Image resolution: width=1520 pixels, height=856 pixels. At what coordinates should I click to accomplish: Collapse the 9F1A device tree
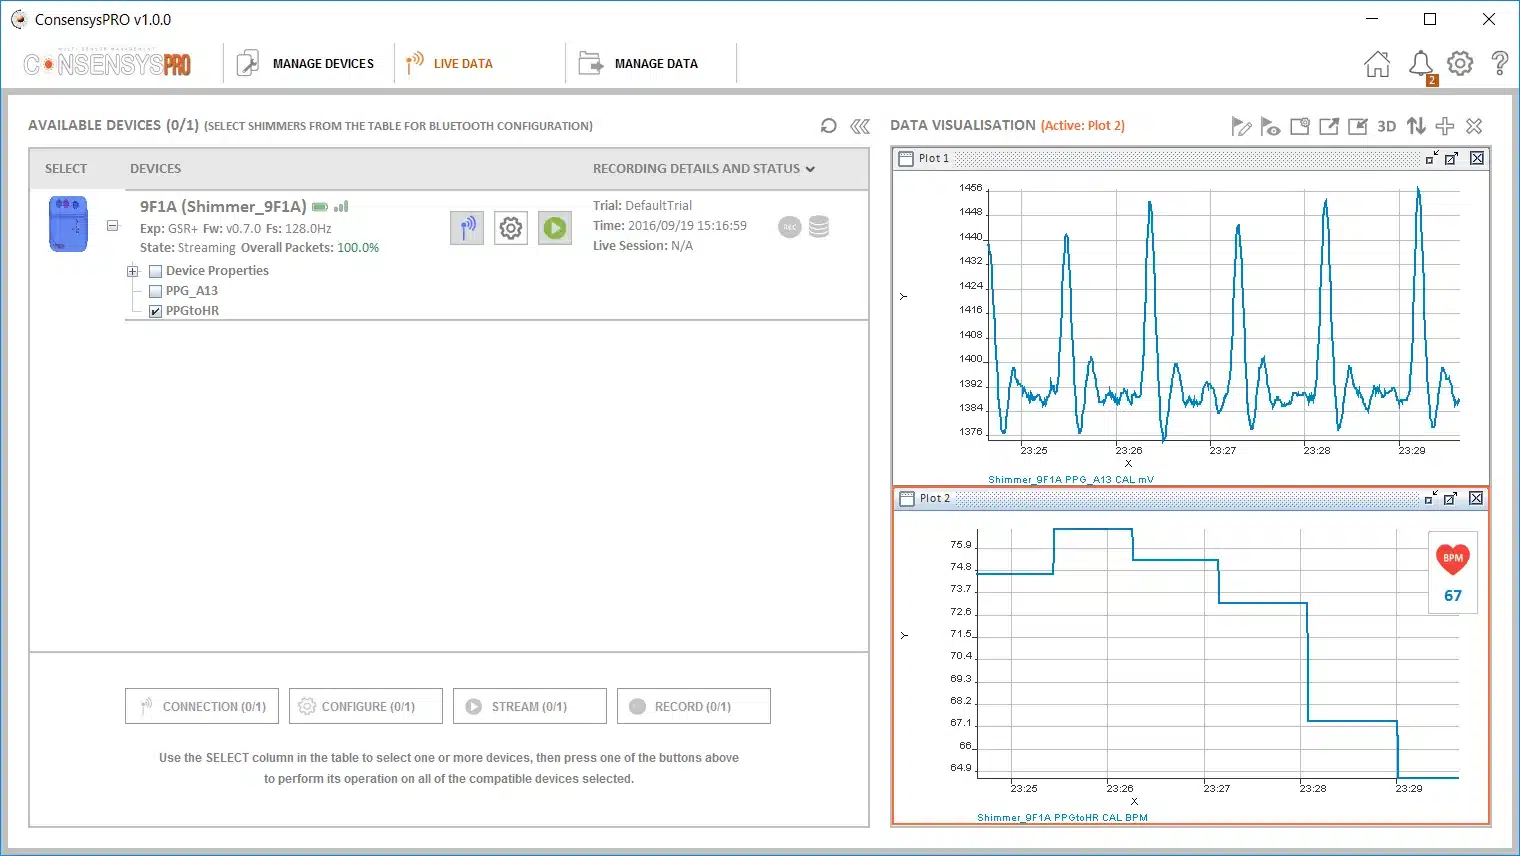pos(113,226)
